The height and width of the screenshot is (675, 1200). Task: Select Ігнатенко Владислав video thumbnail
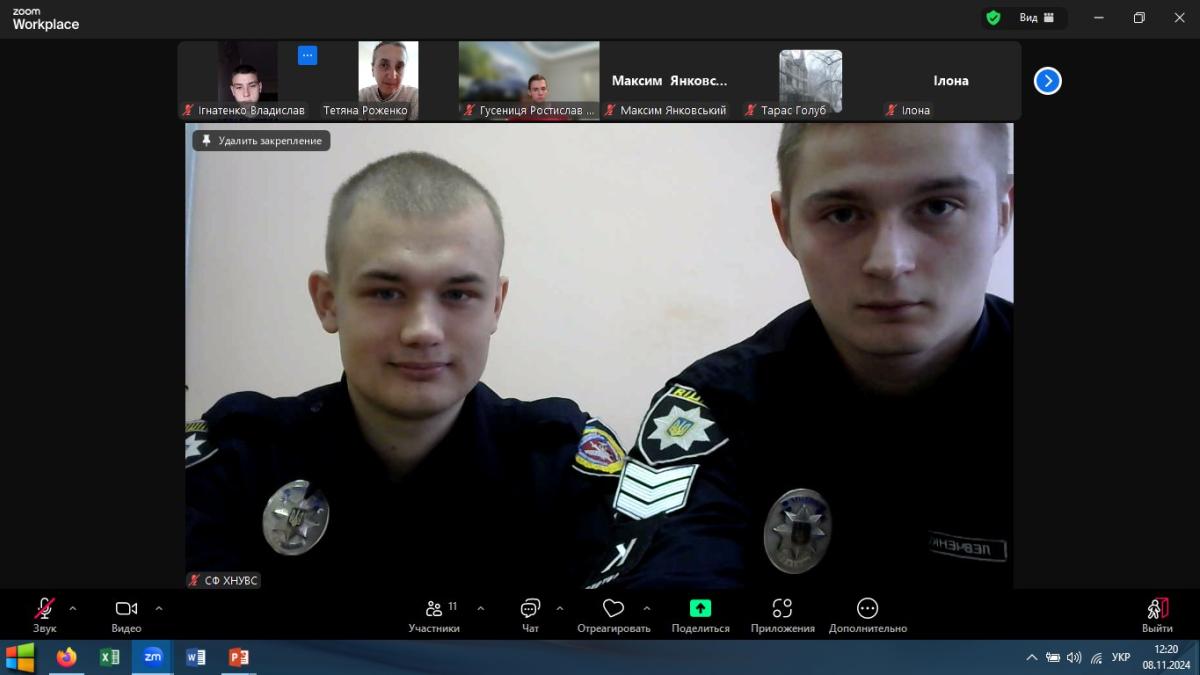248,80
